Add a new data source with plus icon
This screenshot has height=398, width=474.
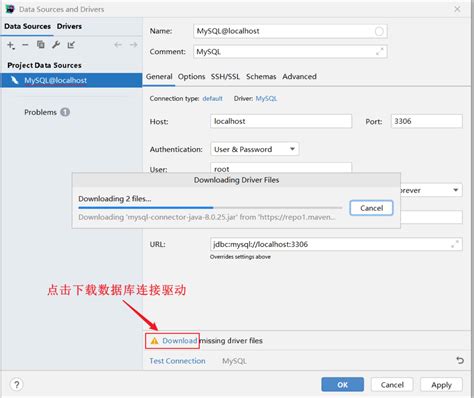pos(11,45)
